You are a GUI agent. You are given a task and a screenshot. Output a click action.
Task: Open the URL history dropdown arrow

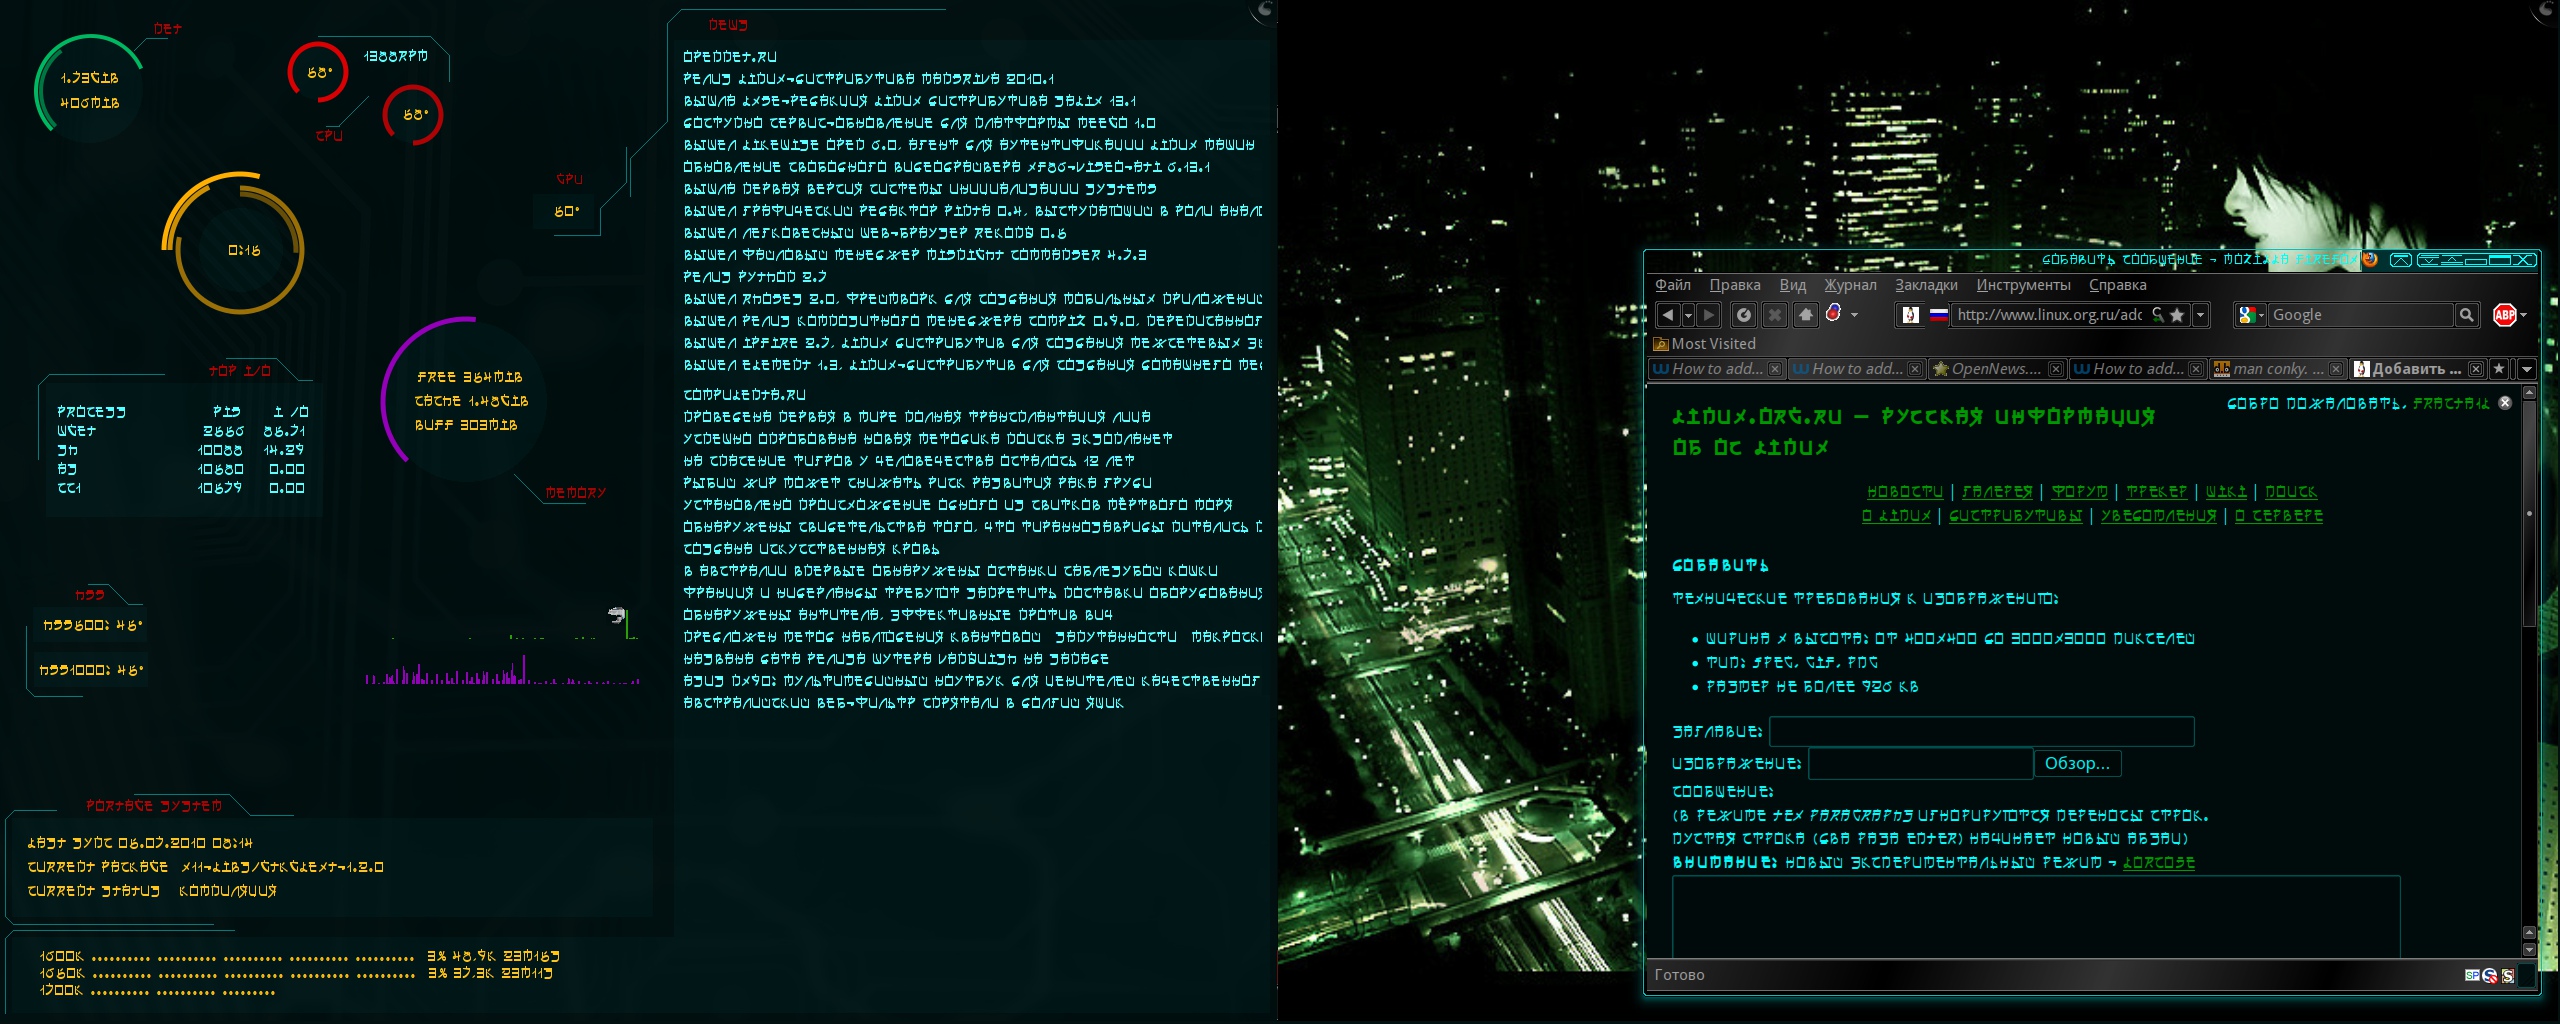pyautogui.click(x=2200, y=315)
